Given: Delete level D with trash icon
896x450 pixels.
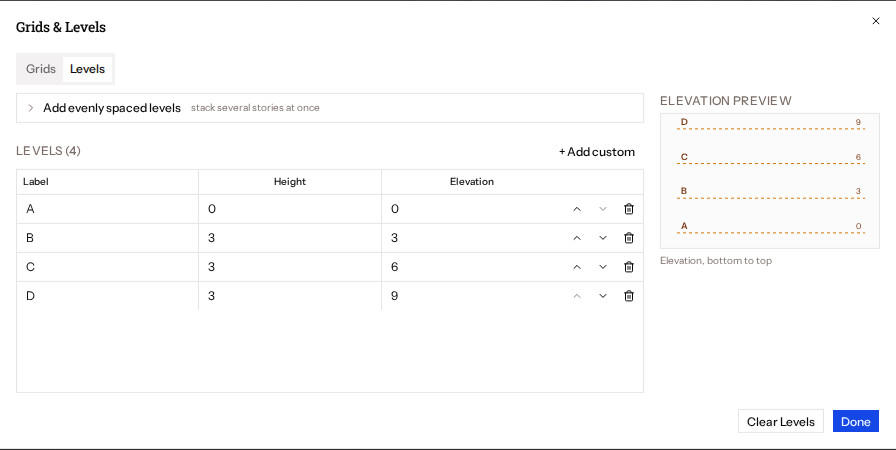Looking at the screenshot, I should click(x=629, y=296).
